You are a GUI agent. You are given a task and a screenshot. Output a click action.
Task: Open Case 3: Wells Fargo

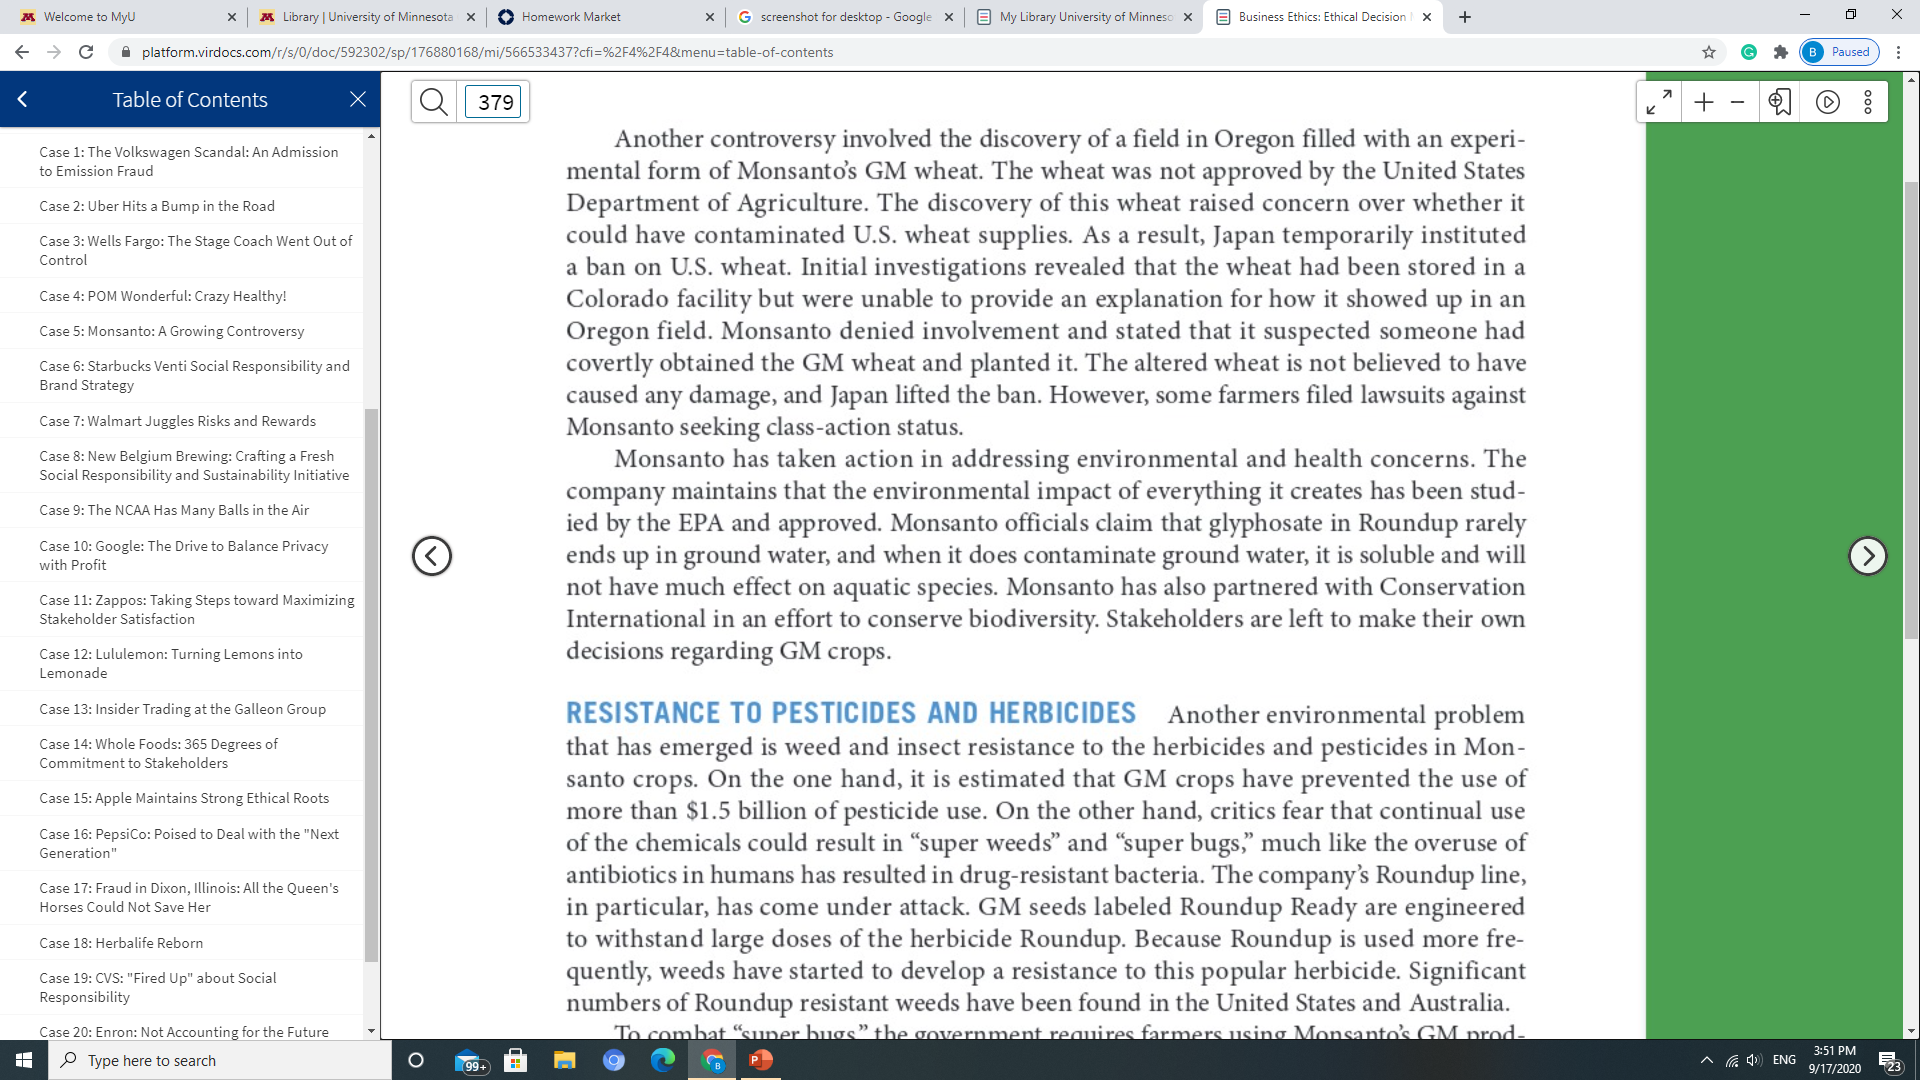(196, 250)
